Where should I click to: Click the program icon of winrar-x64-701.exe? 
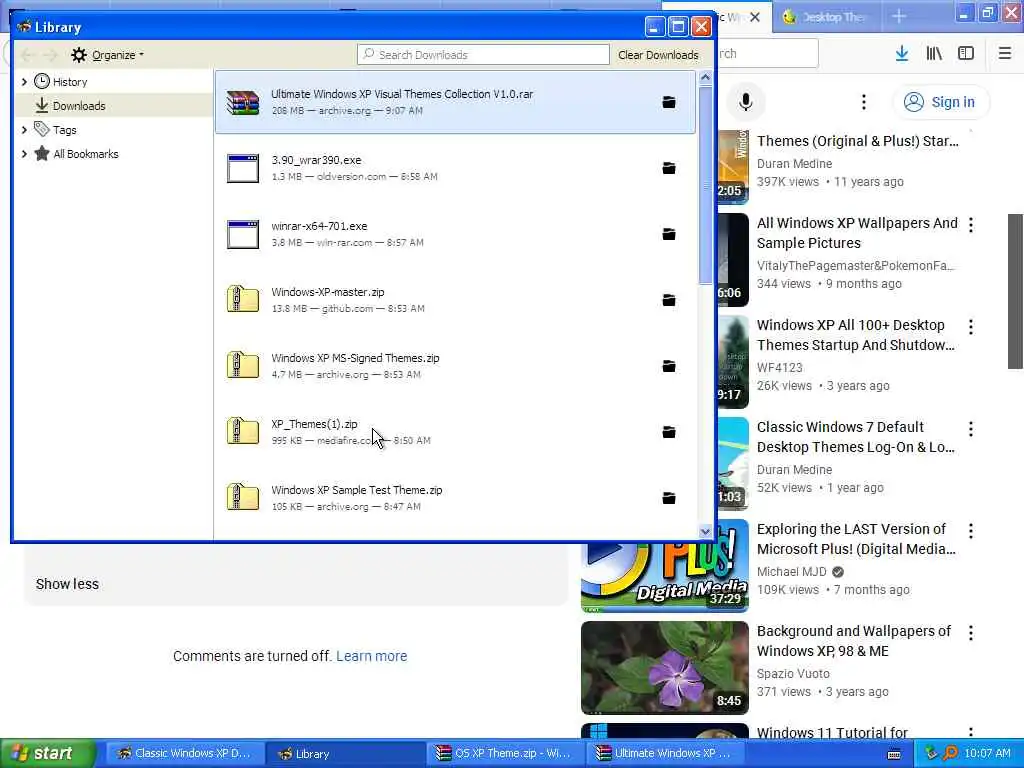click(243, 234)
